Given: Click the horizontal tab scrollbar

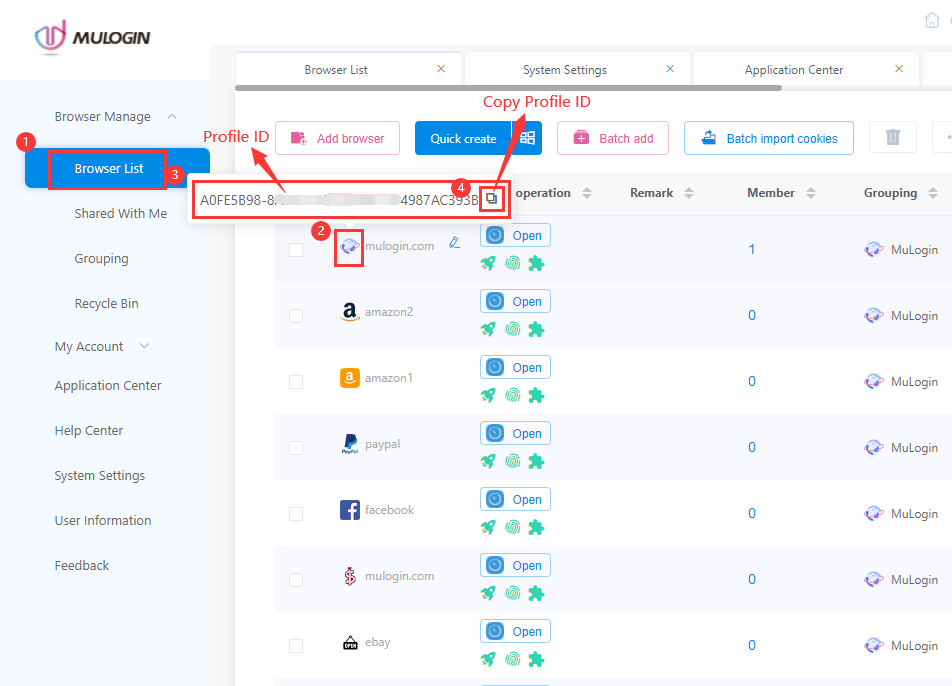Looking at the screenshot, I should tap(508, 88).
